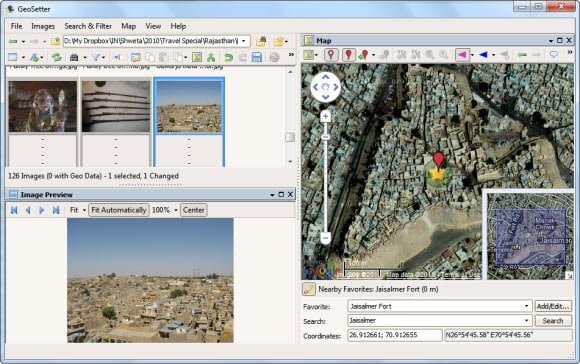Toggle the magenta left triangle button

(462, 55)
